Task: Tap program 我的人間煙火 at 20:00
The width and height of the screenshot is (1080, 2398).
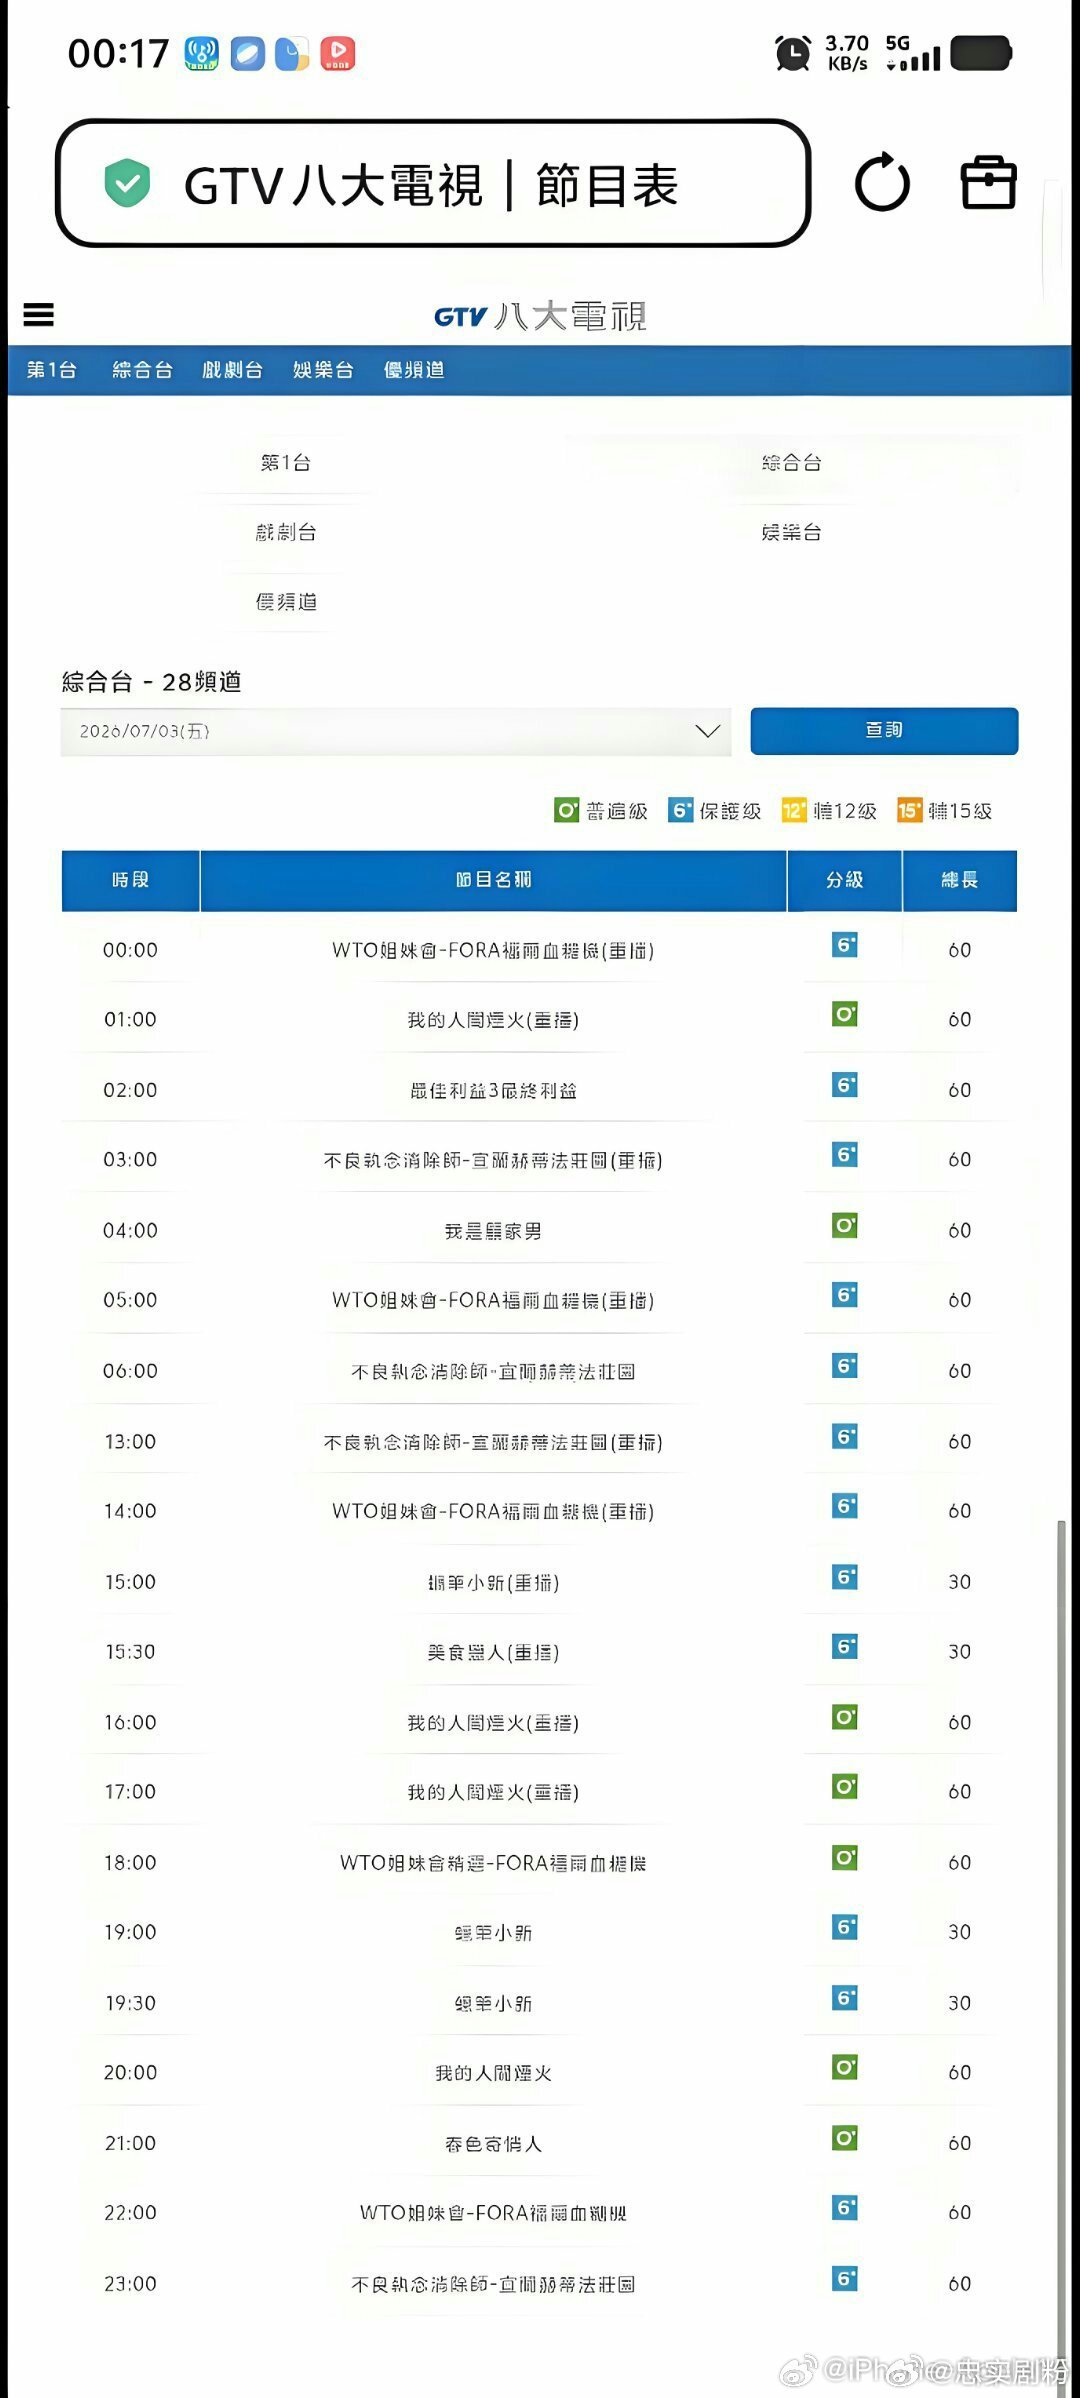Action: 493,2074
